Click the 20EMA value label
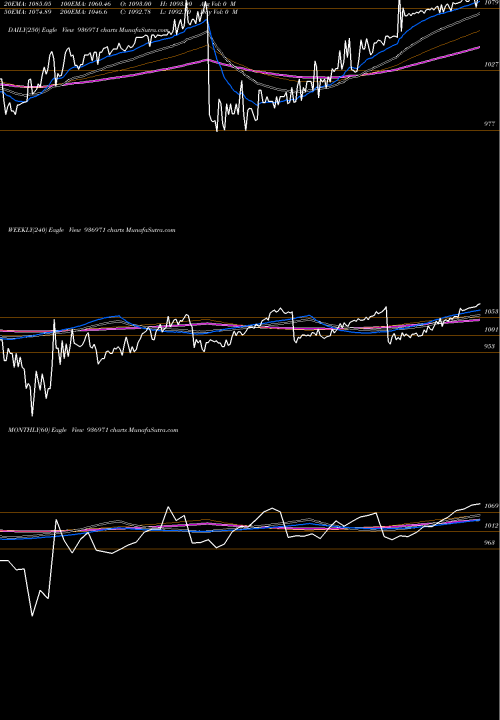Image resolution: width=500 pixels, height=720 pixels. click(28, 4)
